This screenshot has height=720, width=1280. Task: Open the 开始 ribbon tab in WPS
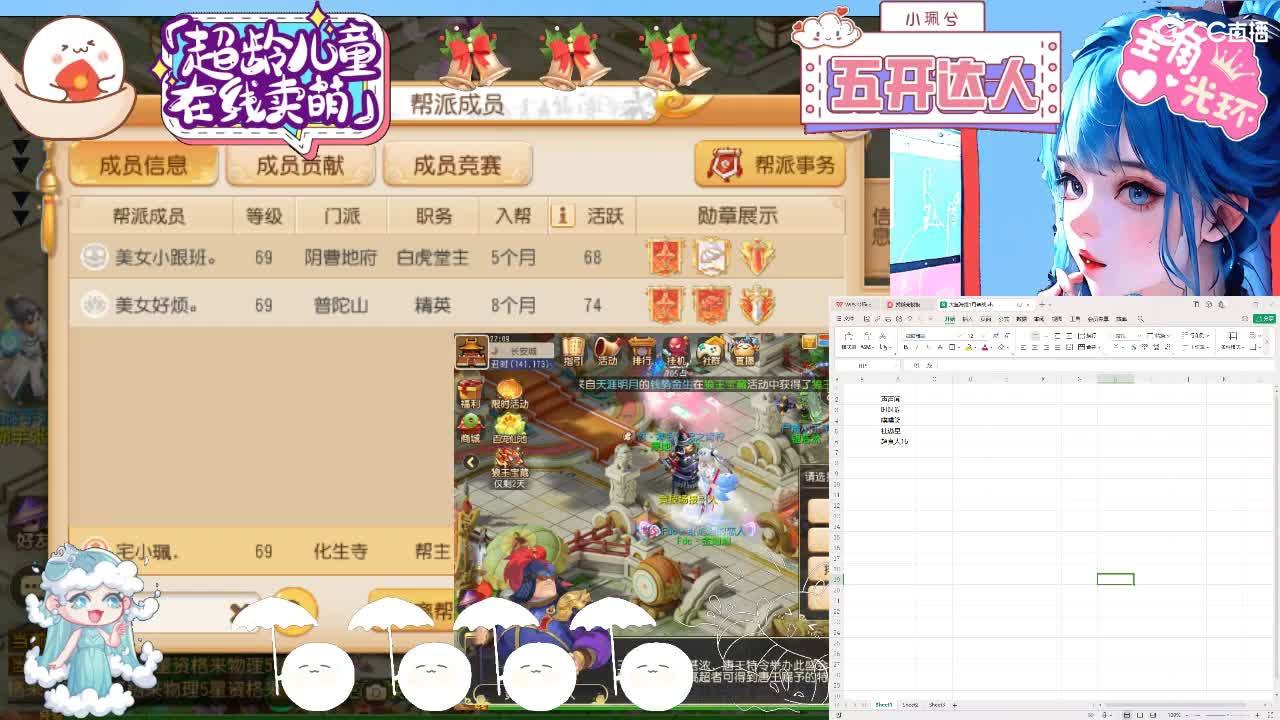[950, 319]
